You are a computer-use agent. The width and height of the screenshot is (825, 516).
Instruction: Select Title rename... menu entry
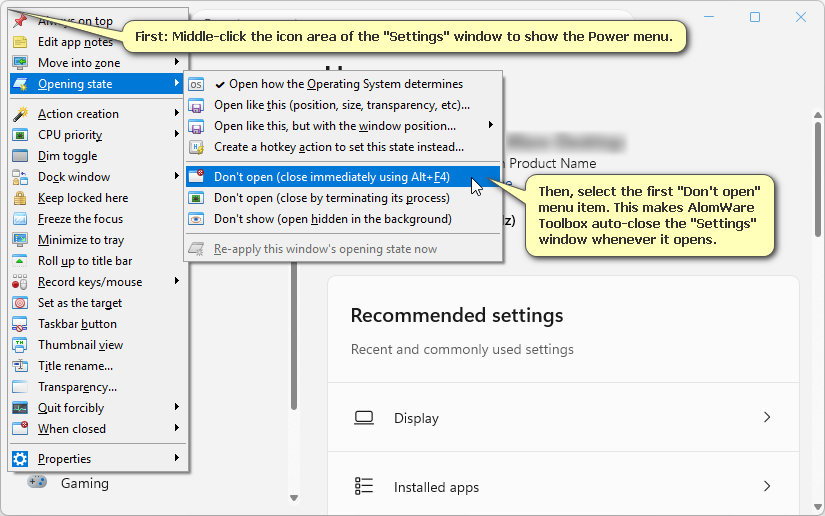pos(98,366)
